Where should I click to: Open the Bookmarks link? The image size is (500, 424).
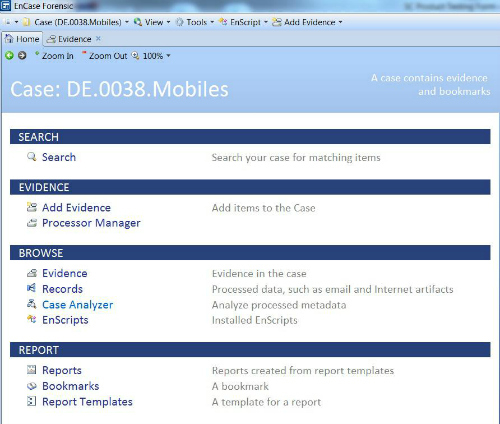(x=70, y=386)
